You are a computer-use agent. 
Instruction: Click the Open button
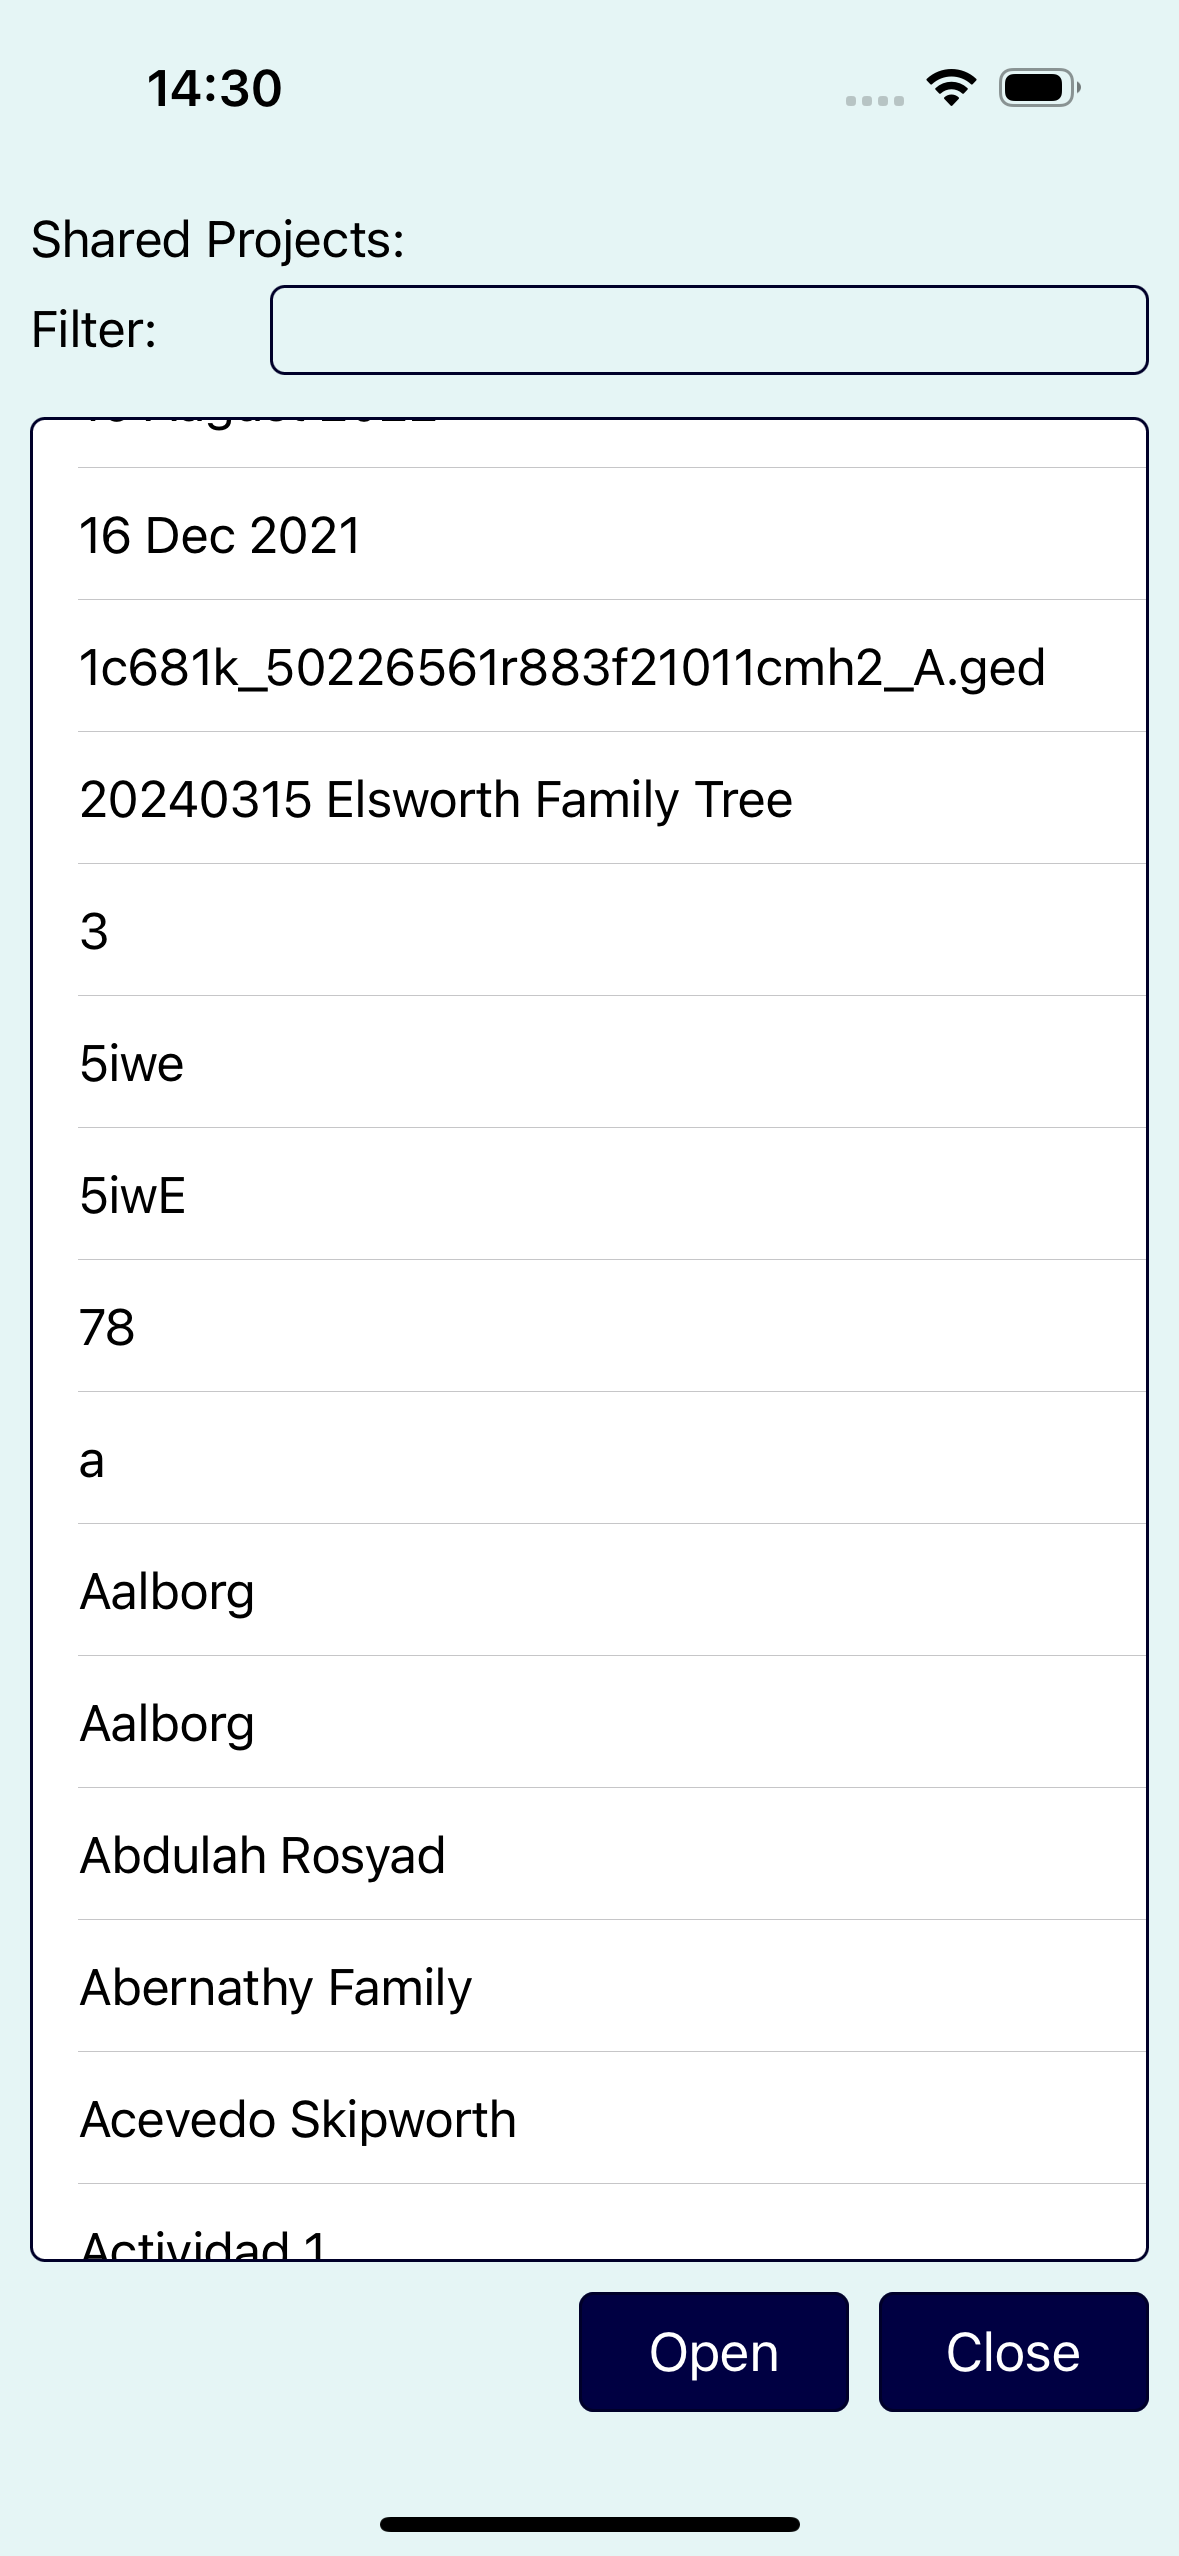point(714,2352)
